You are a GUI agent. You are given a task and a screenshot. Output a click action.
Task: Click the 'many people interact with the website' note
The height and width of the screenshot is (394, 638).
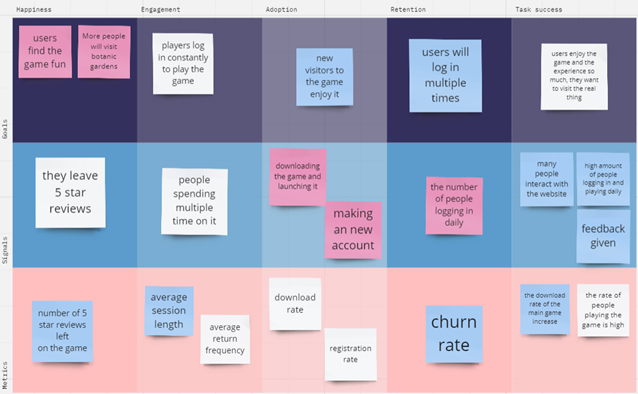click(546, 179)
